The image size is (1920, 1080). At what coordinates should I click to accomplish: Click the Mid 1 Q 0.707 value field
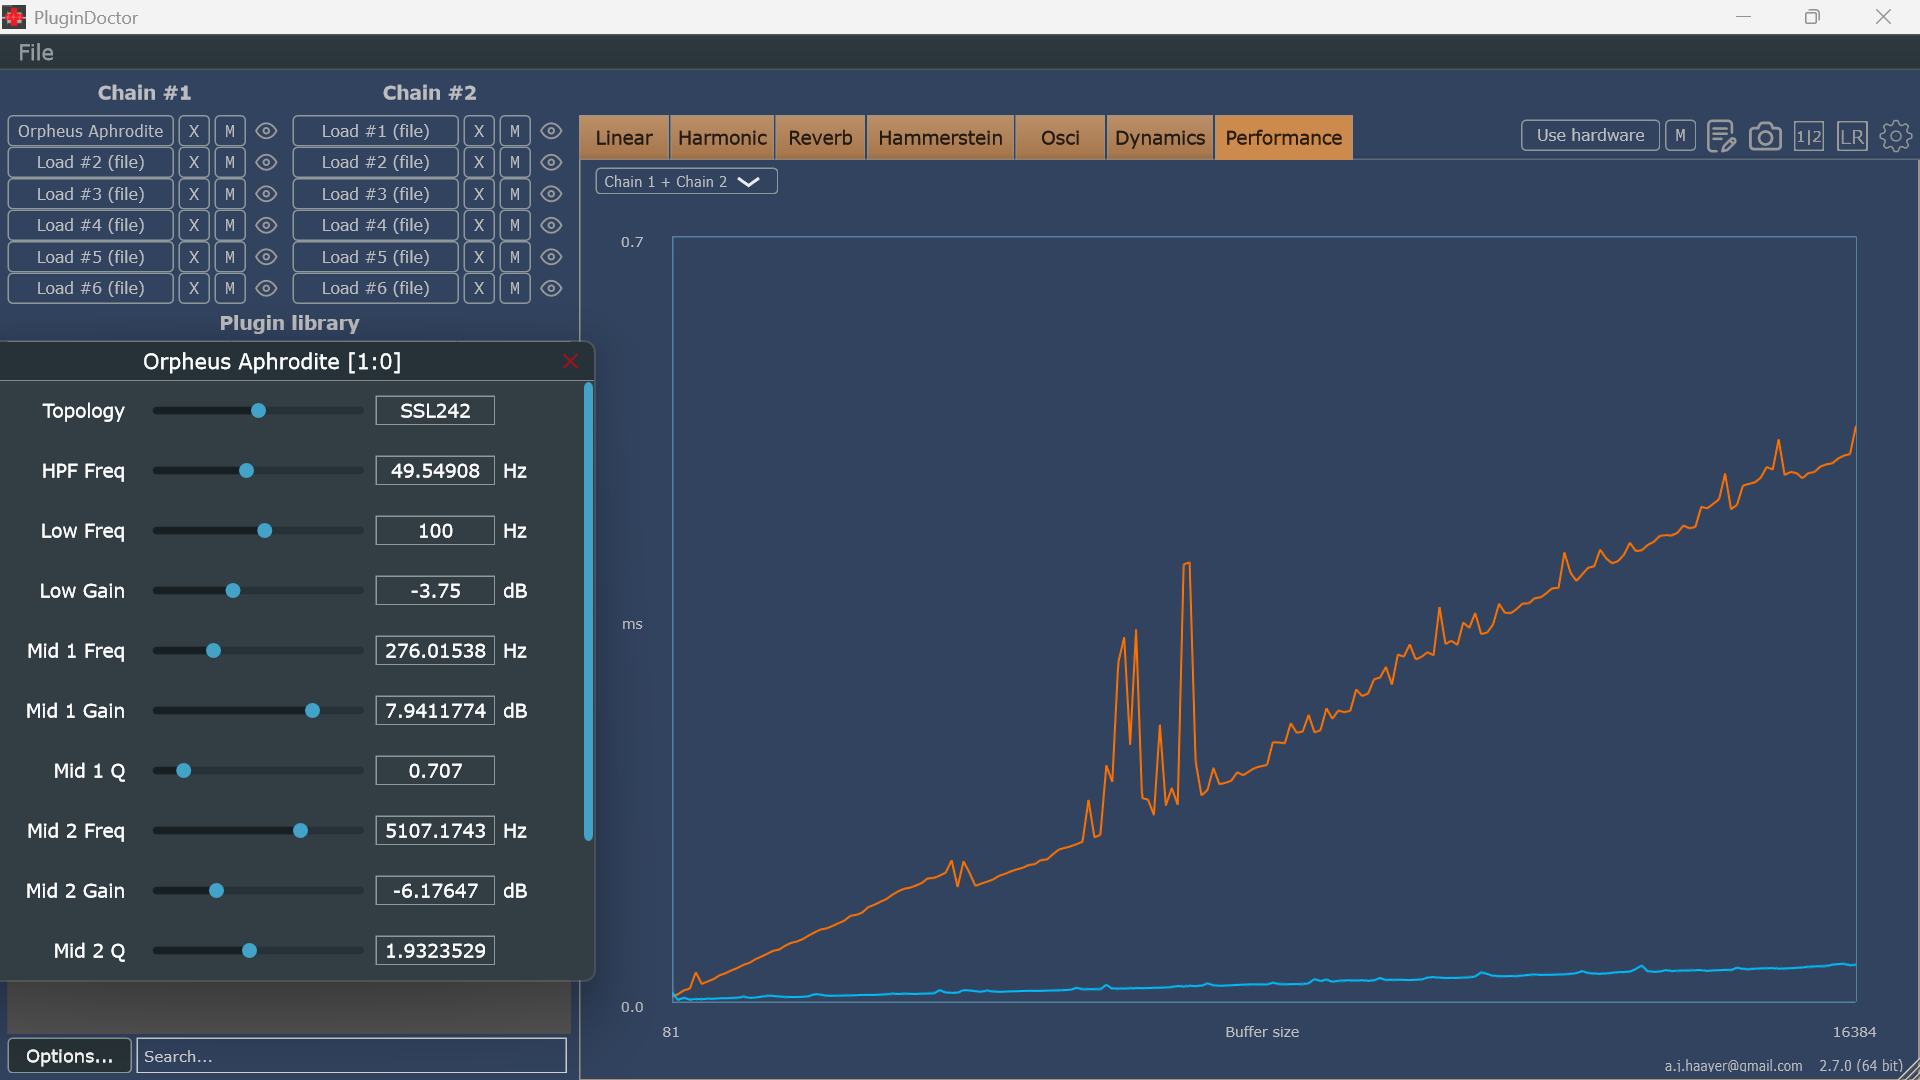pos(435,771)
